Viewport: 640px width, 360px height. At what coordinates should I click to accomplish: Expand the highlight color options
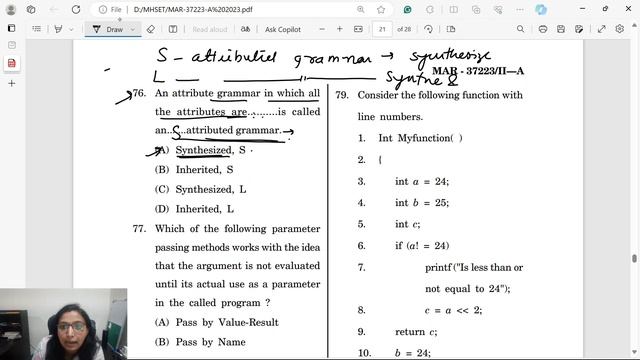[x=71, y=29]
